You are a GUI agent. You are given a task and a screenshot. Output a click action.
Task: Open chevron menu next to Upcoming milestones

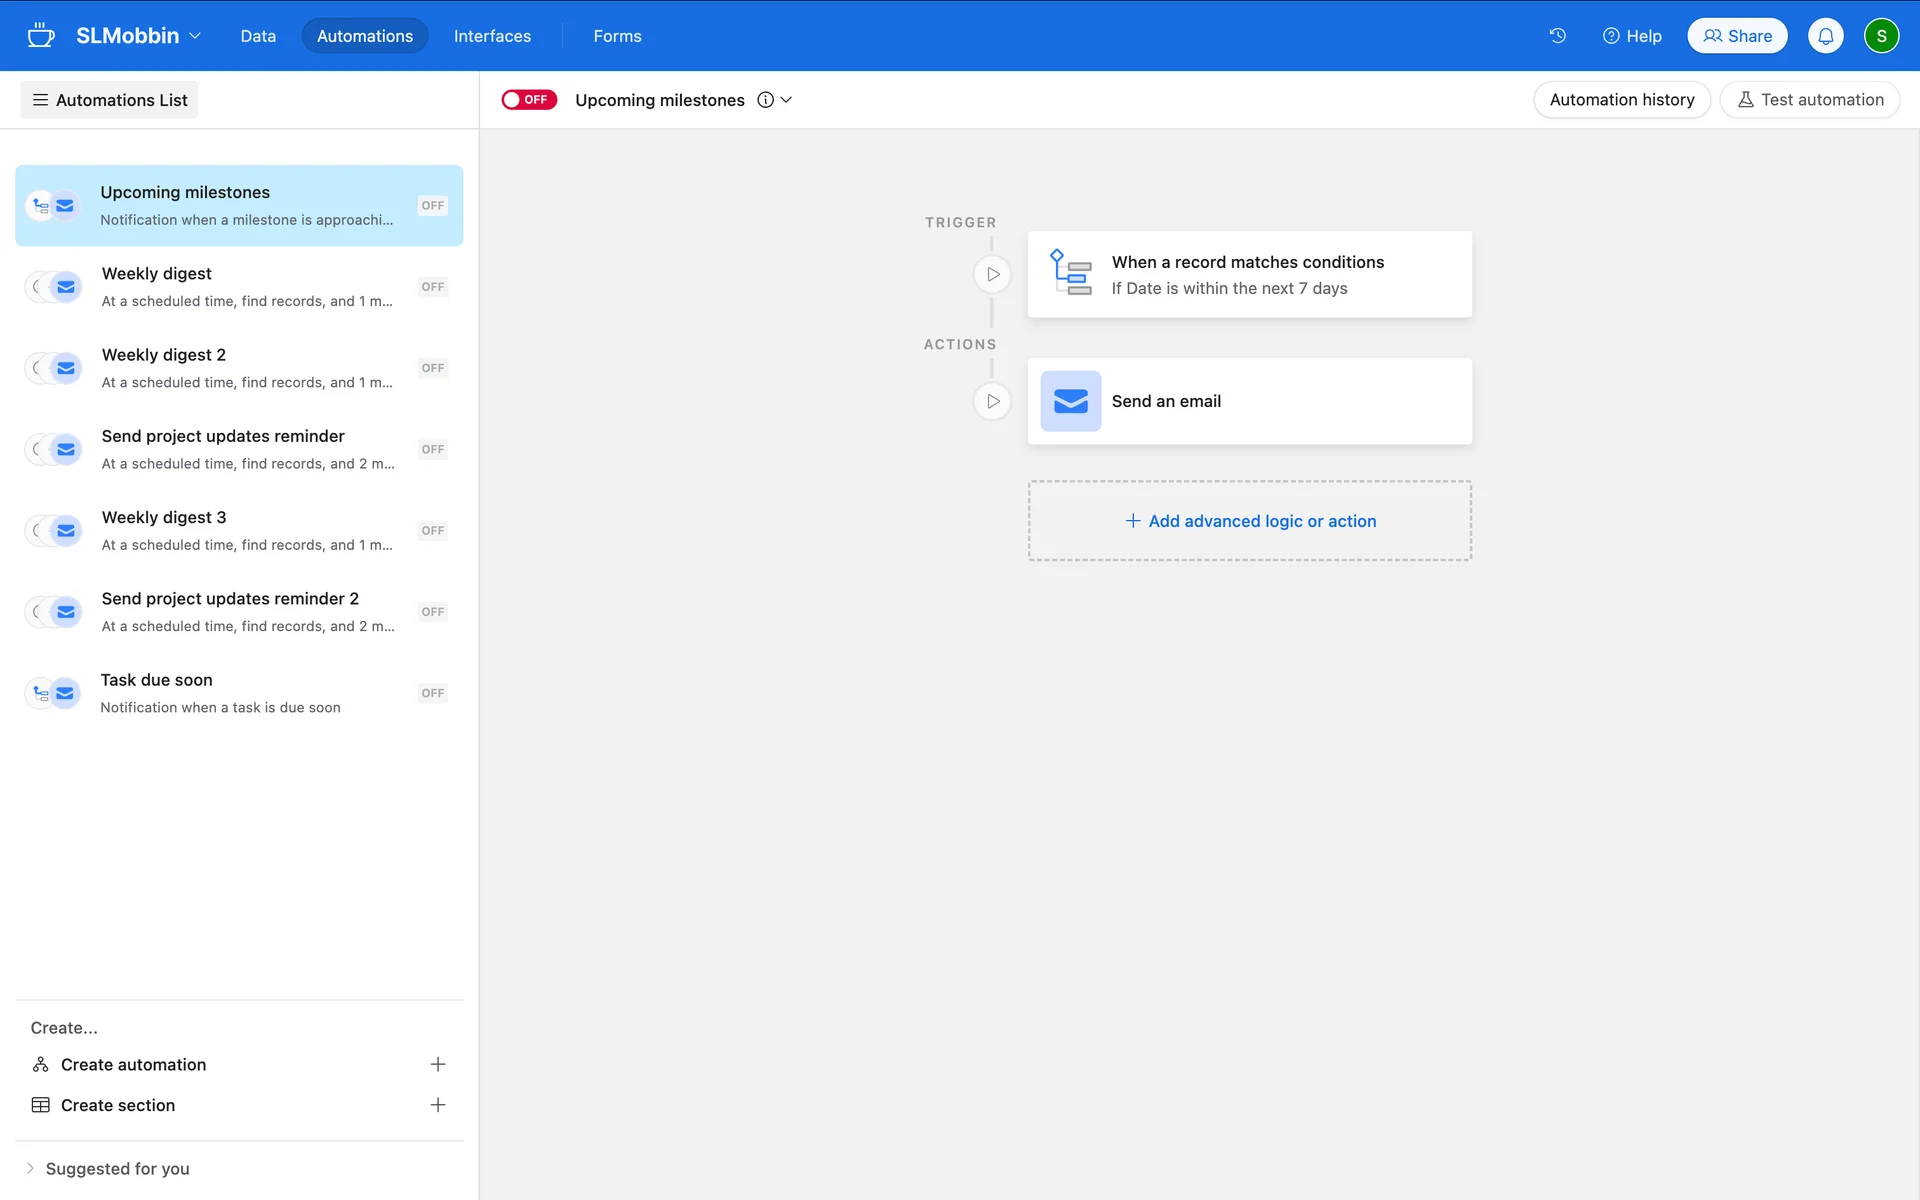(x=786, y=100)
